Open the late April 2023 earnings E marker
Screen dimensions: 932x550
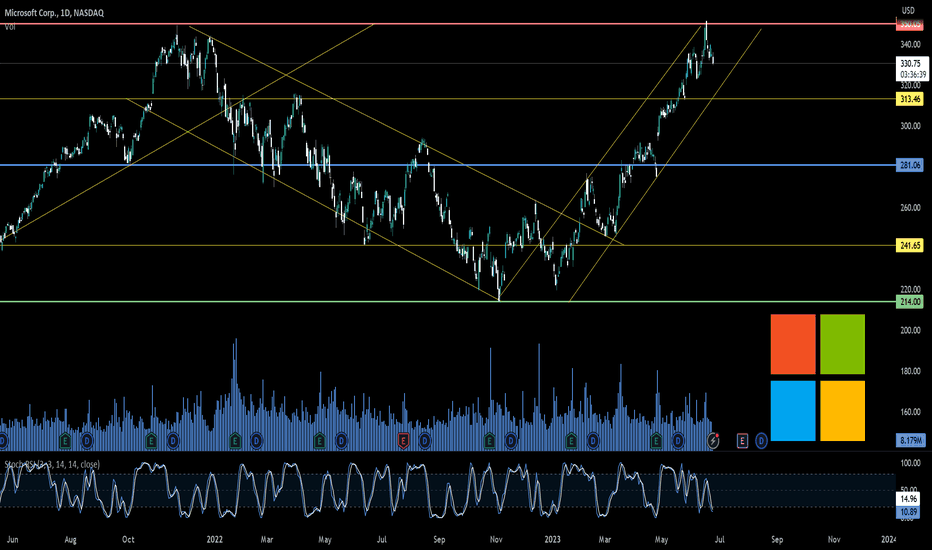tap(656, 441)
